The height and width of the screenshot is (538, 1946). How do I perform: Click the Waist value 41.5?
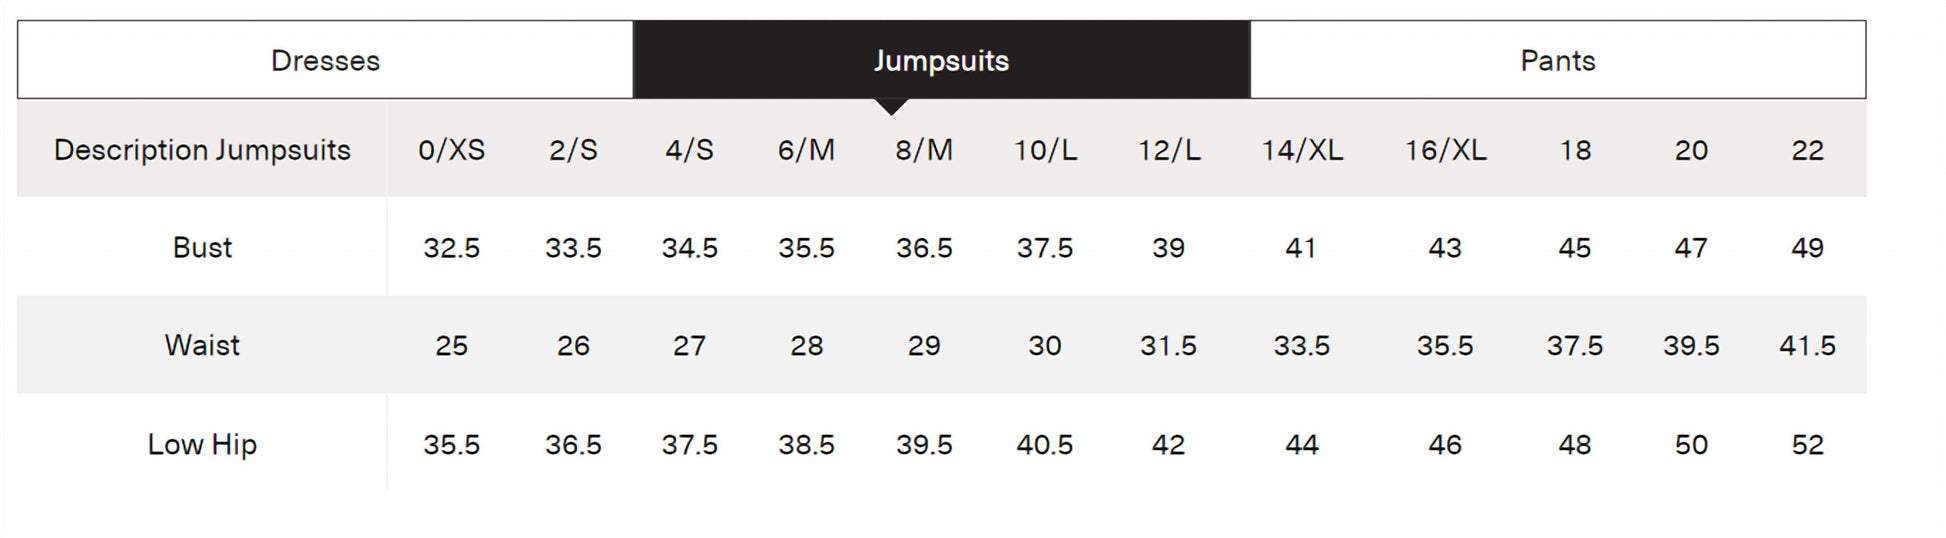(1807, 345)
